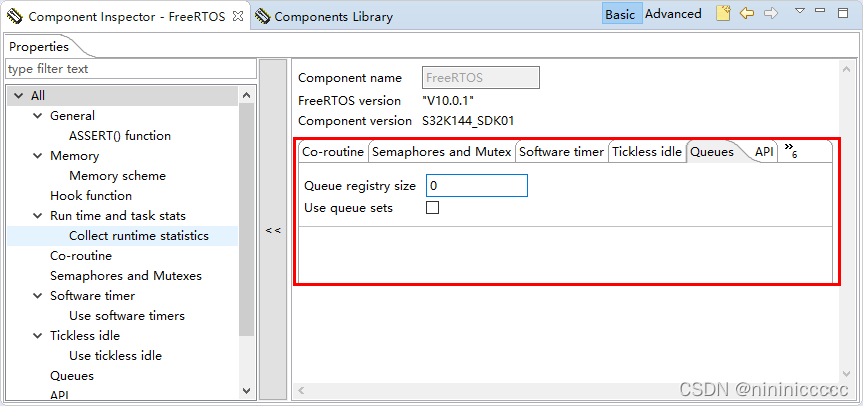
Task: Minimize the Component Inspector view
Action: click(x=820, y=10)
